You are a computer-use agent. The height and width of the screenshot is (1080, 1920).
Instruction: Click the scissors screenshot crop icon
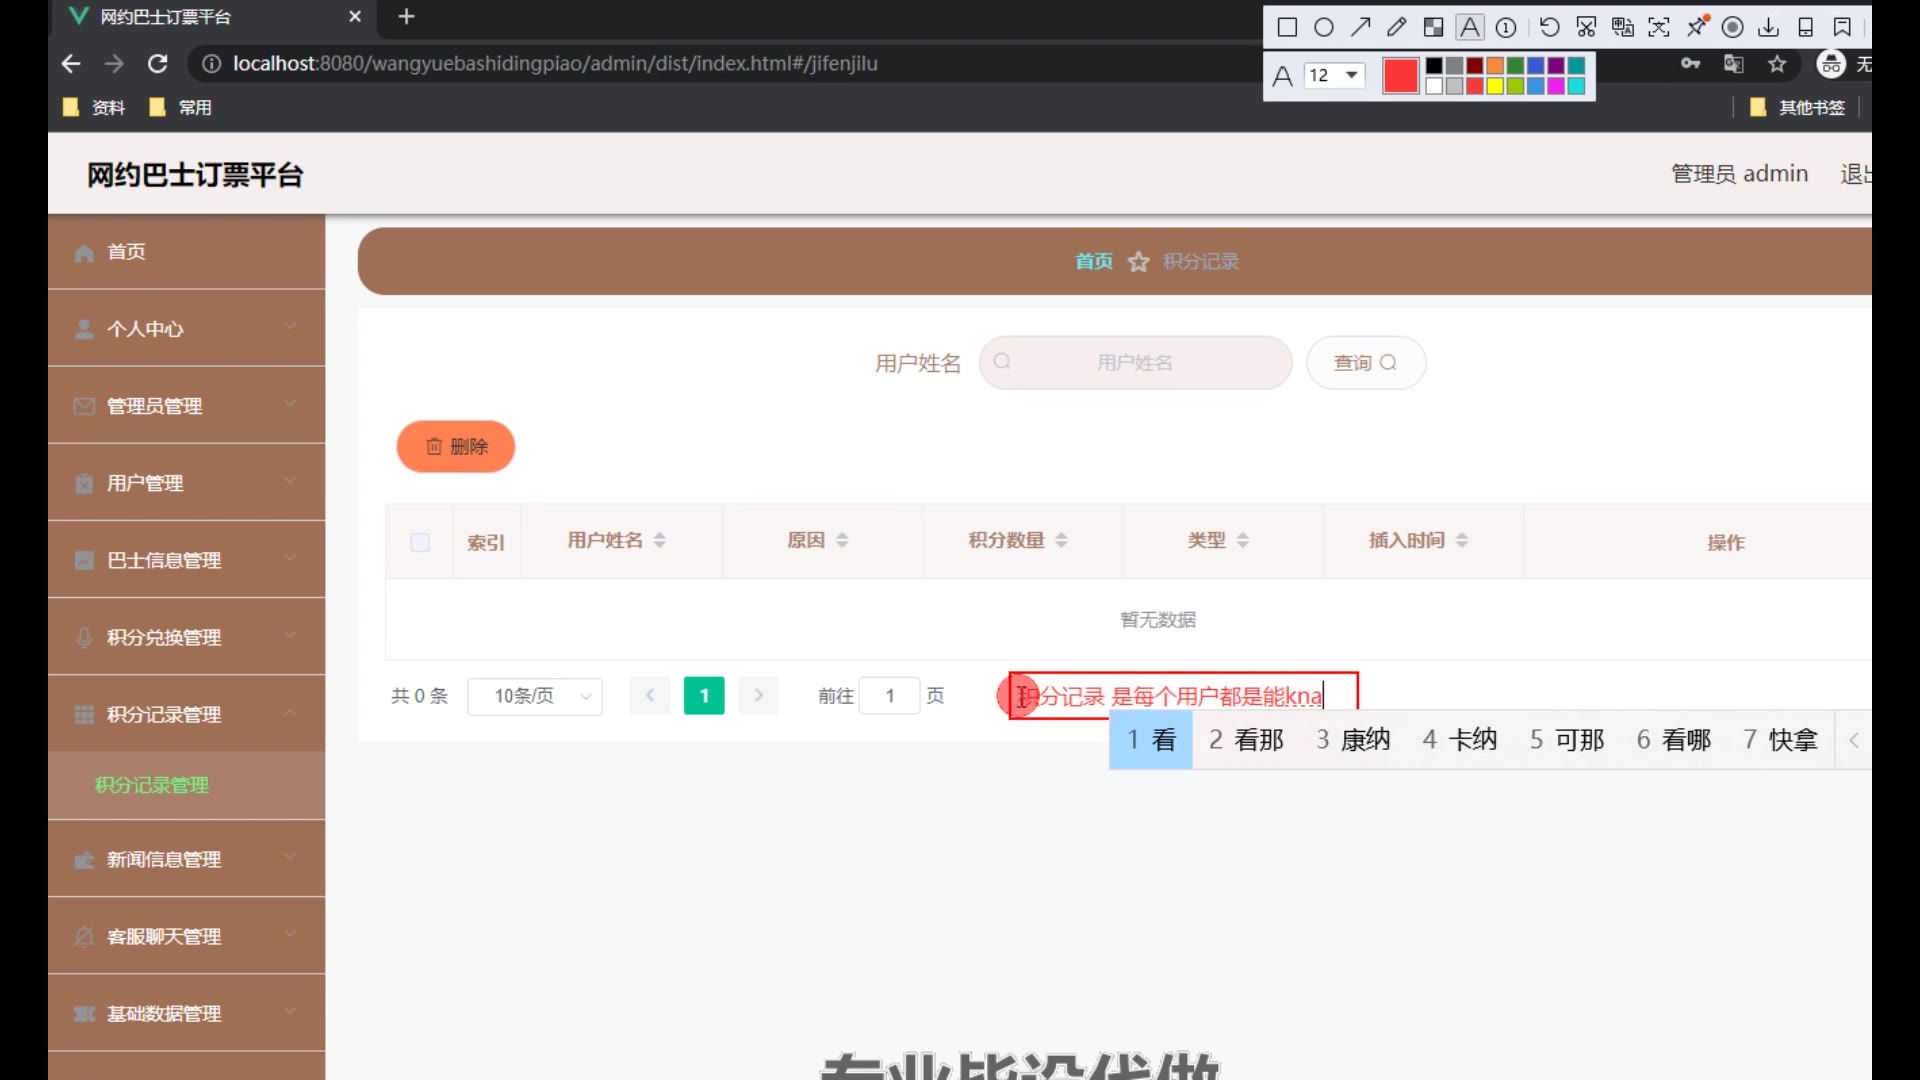click(1586, 27)
